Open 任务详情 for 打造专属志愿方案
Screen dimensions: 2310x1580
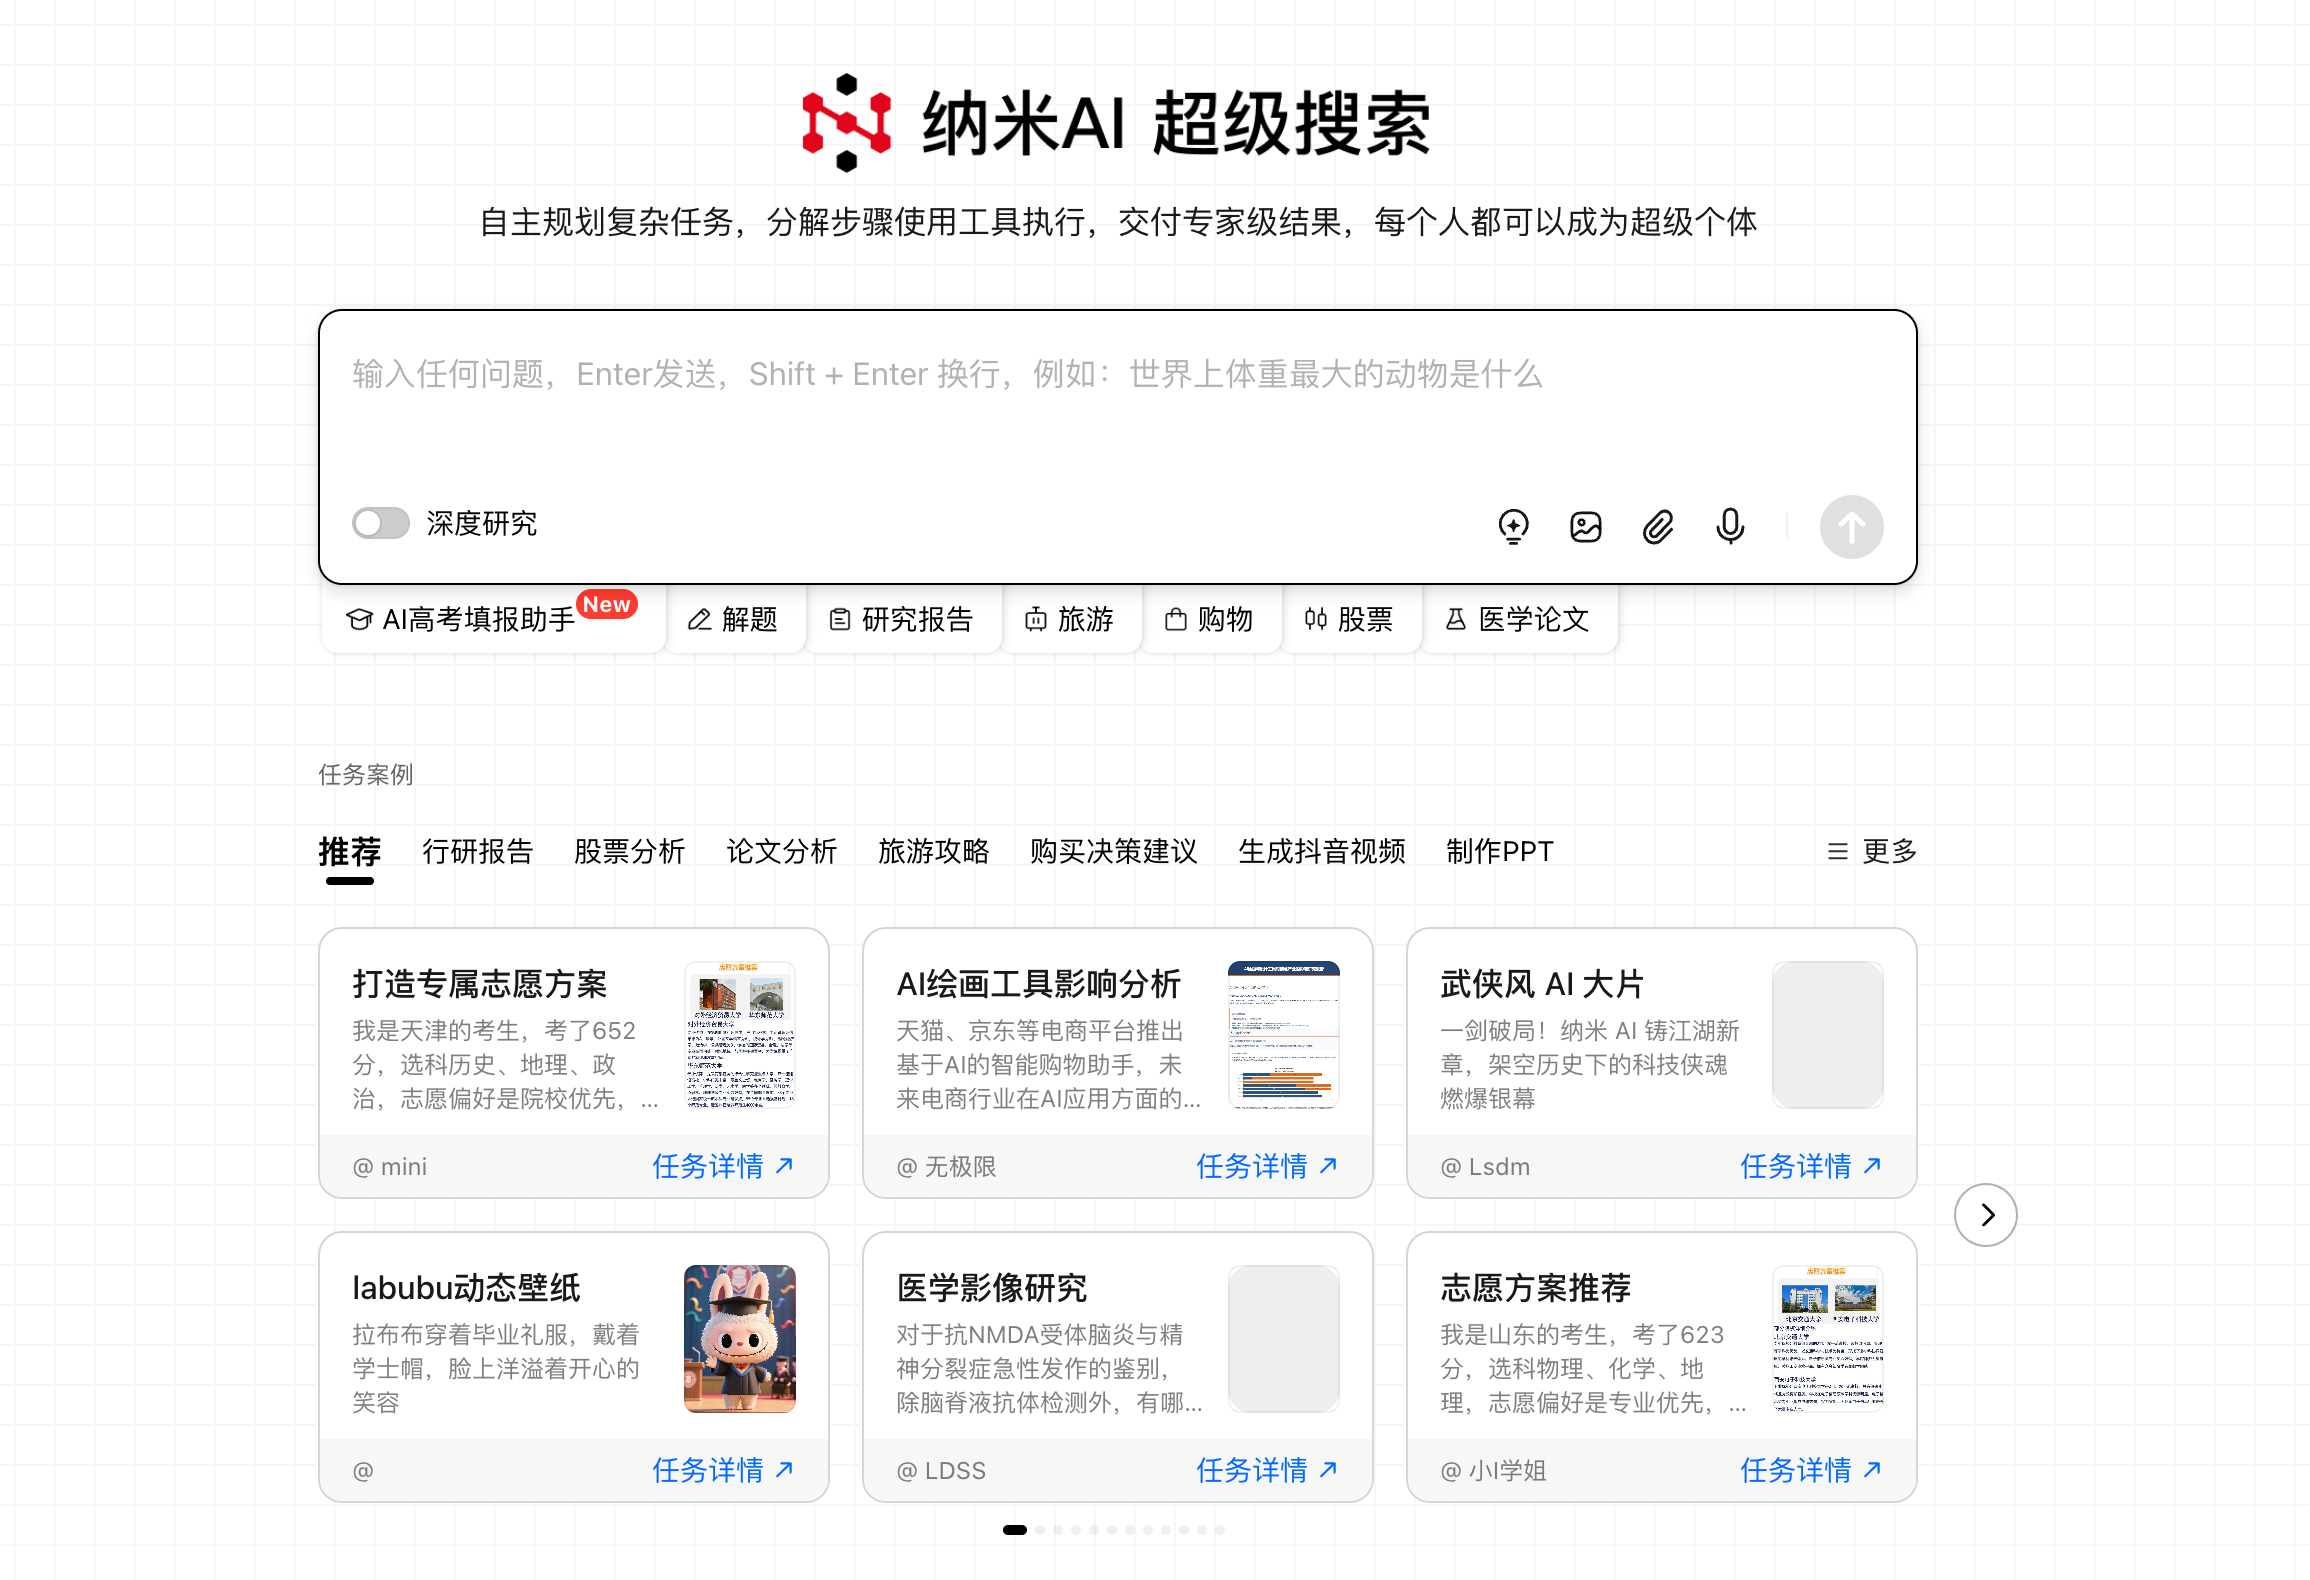[723, 1166]
